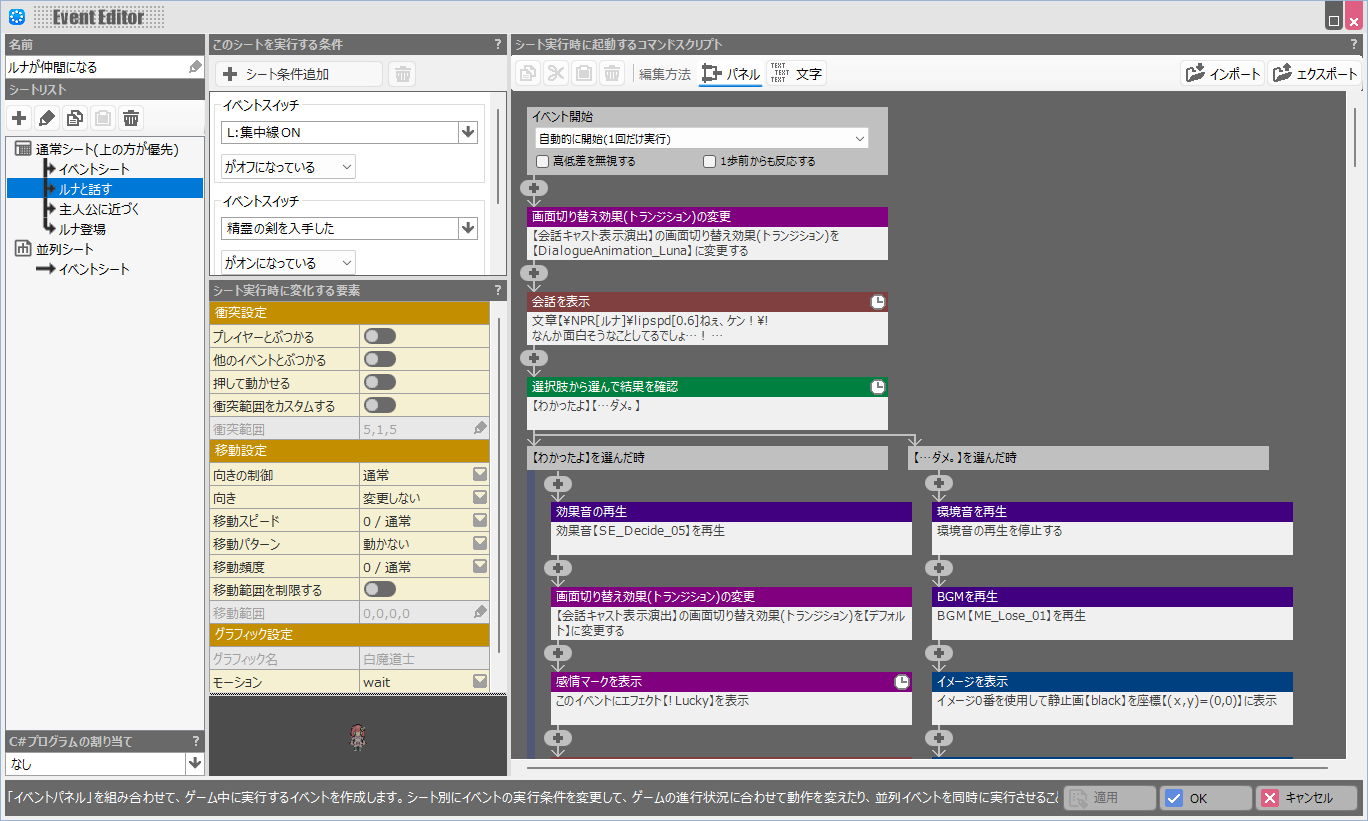
Task: Enable 高低差を無視する checkbox
Action: (543, 161)
